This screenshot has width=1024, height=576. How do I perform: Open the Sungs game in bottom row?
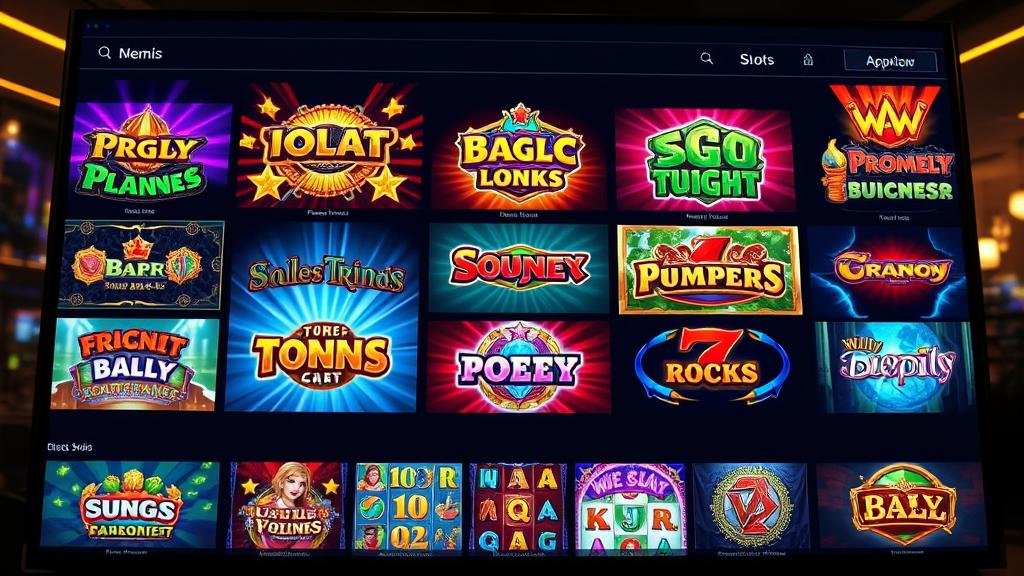(129, 504)
